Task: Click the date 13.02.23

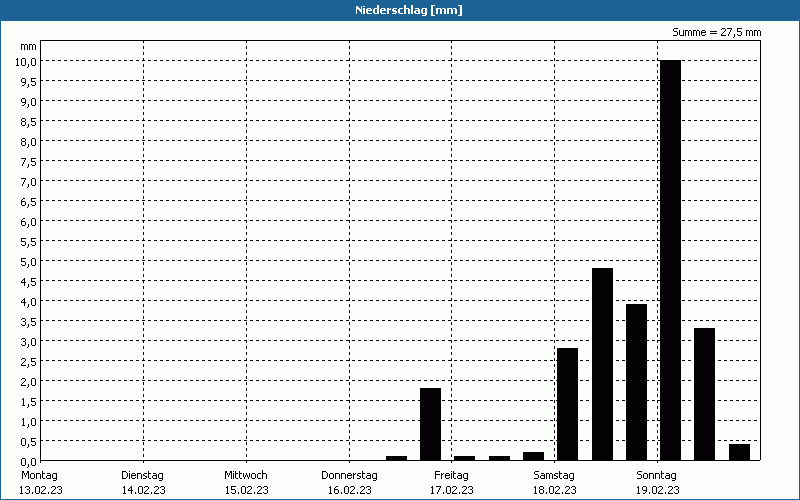Action: tap(41, 490)
